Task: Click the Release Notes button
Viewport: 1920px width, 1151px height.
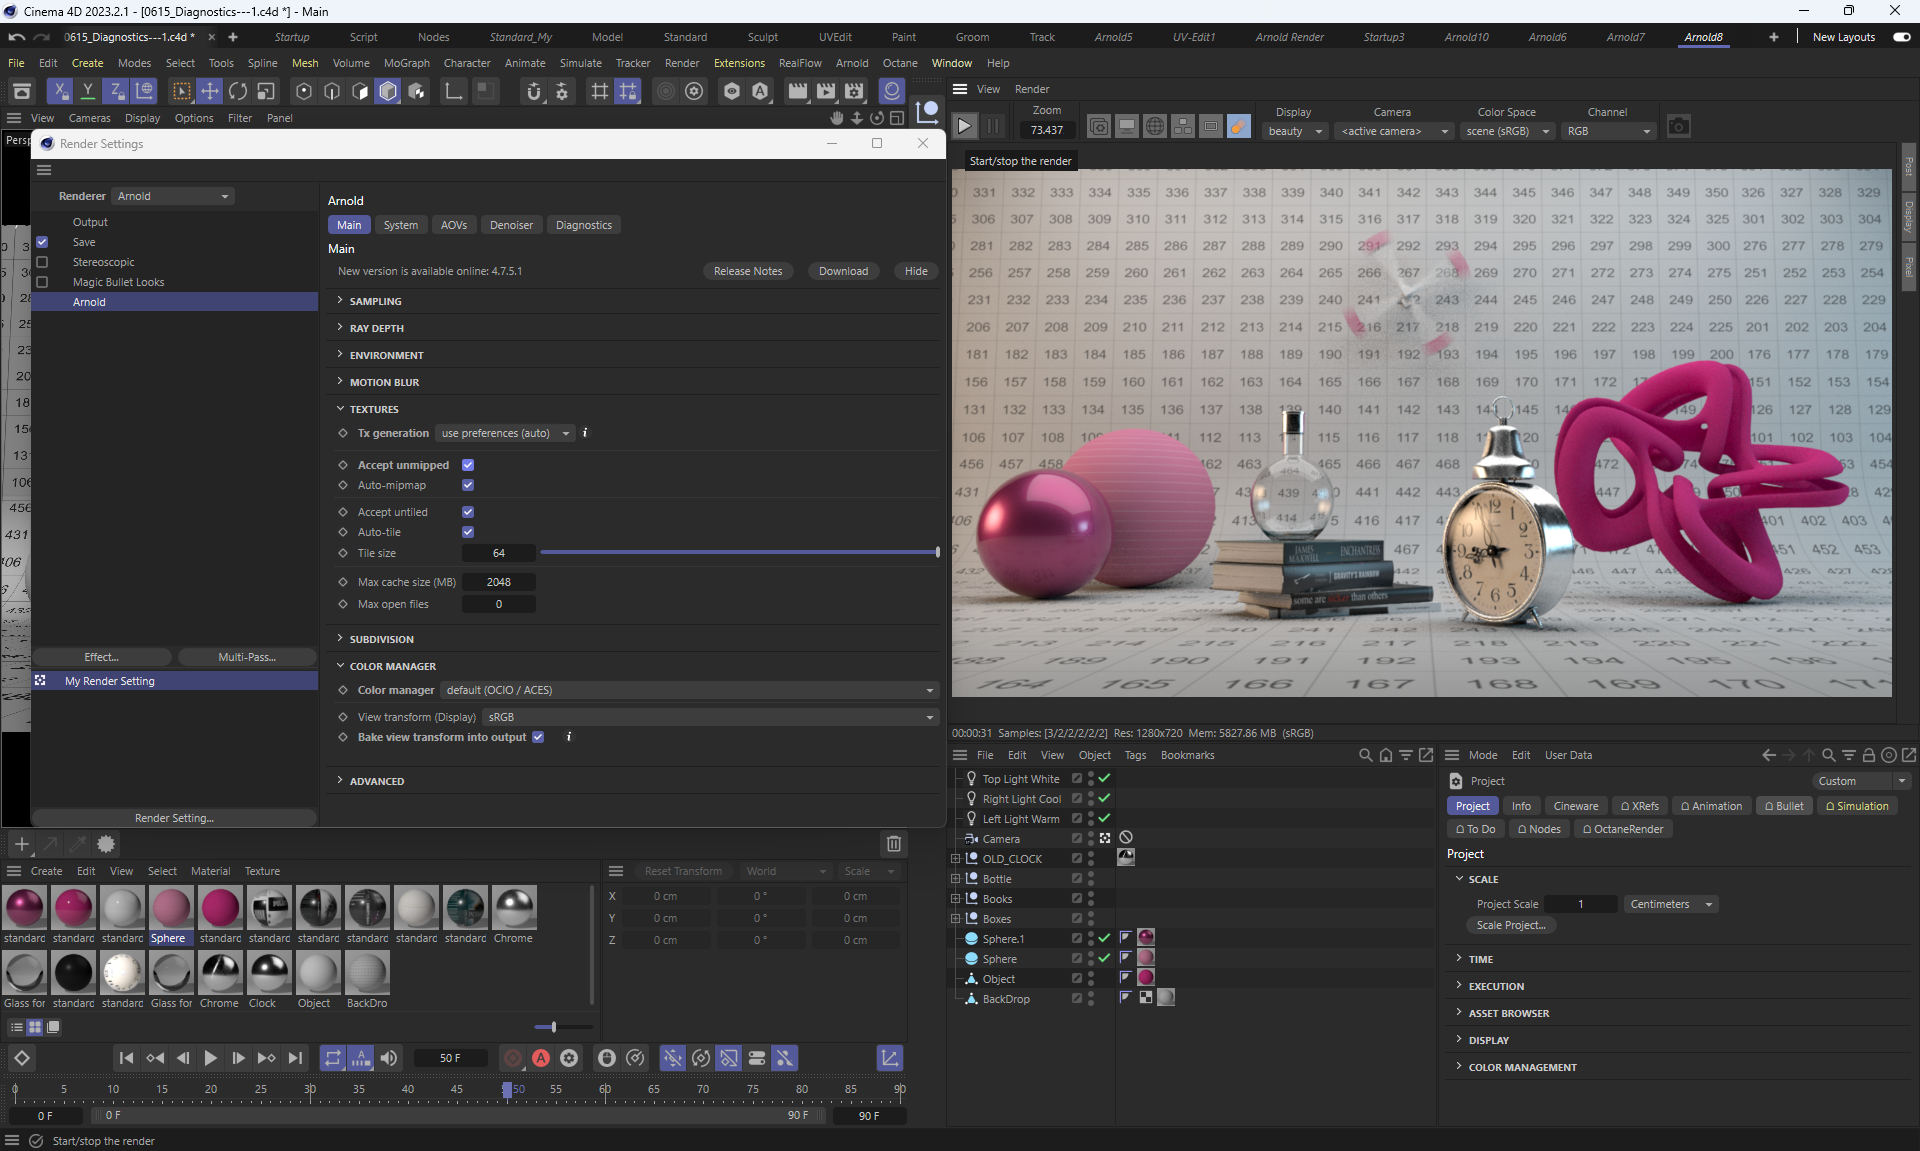Action: click(x=747, y=271)
